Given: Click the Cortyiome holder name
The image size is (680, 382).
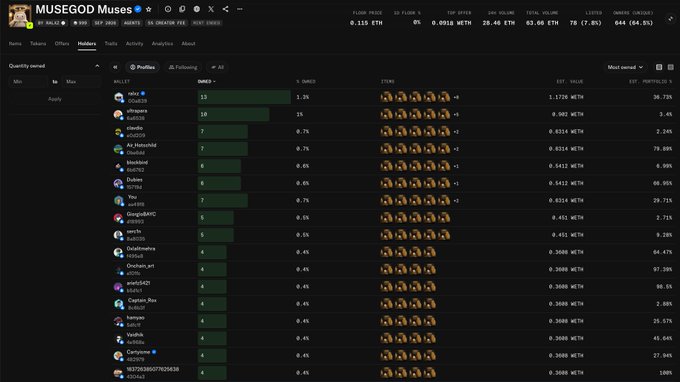Looking at the screenshot, I should pos(138,352).
